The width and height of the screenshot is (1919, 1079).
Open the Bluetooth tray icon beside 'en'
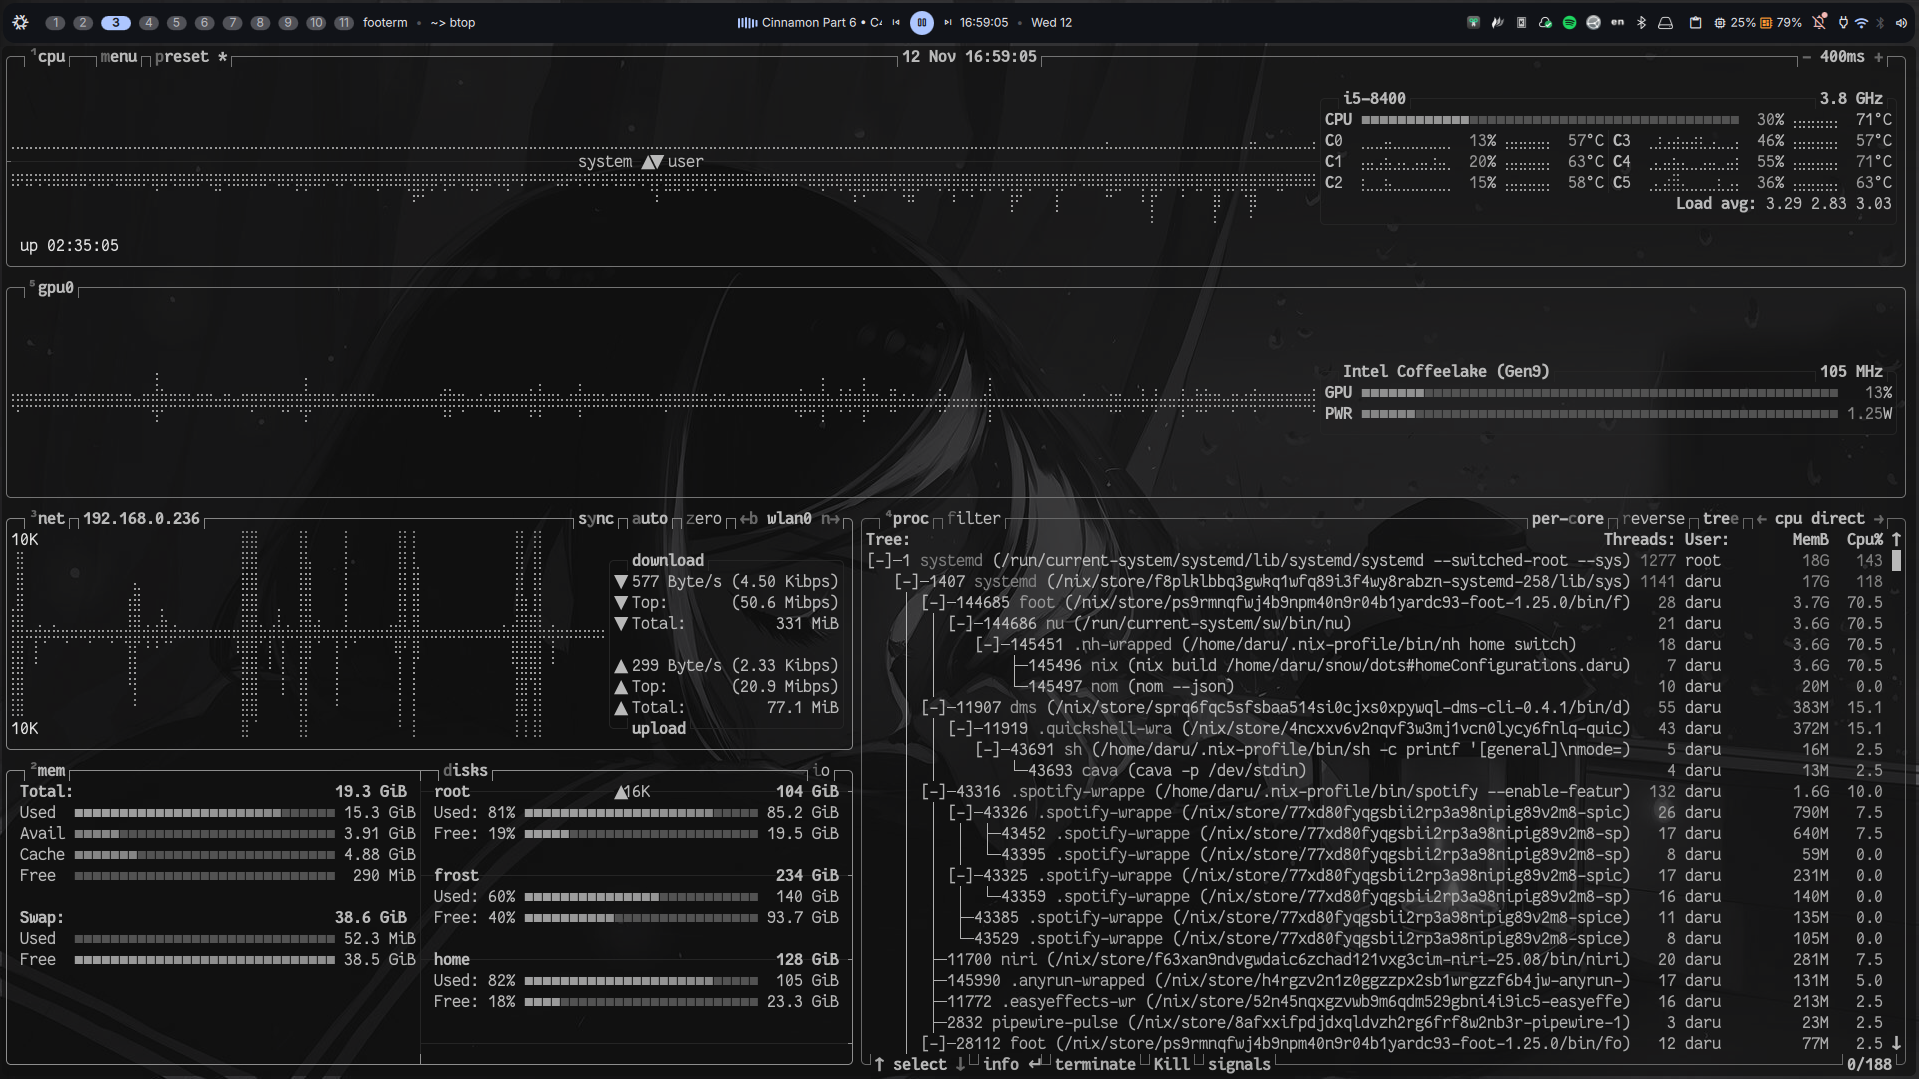1641,22
